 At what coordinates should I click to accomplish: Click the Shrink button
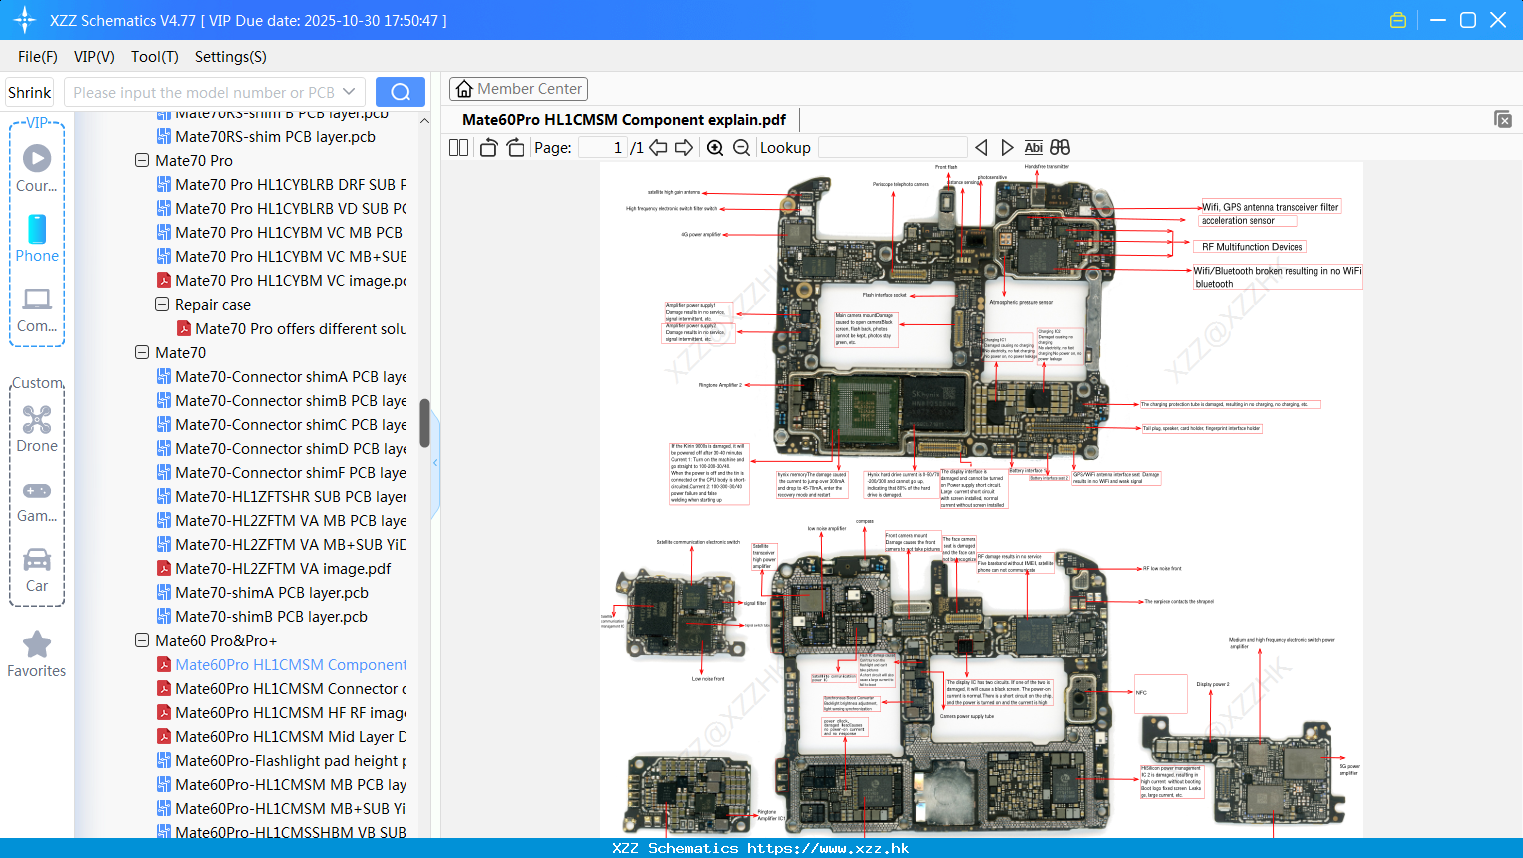(x=30, y=92)
